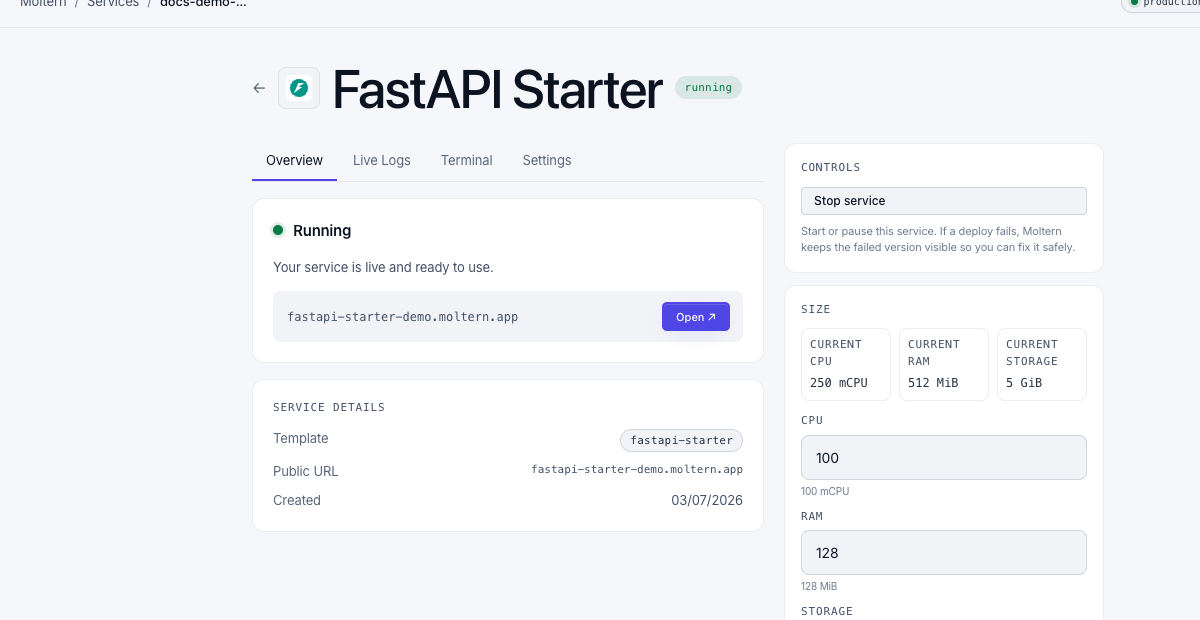Click the back arrow next to FastAPI Starter
Viewport: 1200px width, 620px height.
click(x=259, y=88)
